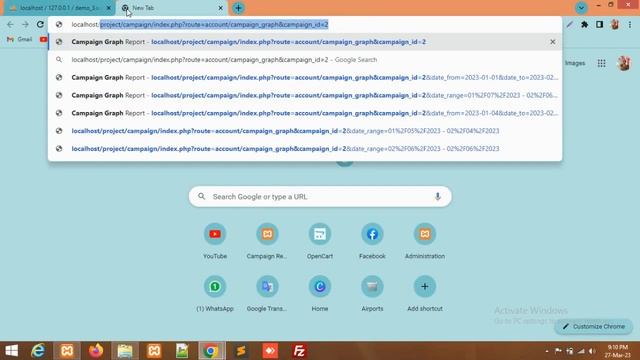Select suggestion with date_from=2023-01-01
The height and width of the screenshot is (360, 640).
(x=305, y=78)
